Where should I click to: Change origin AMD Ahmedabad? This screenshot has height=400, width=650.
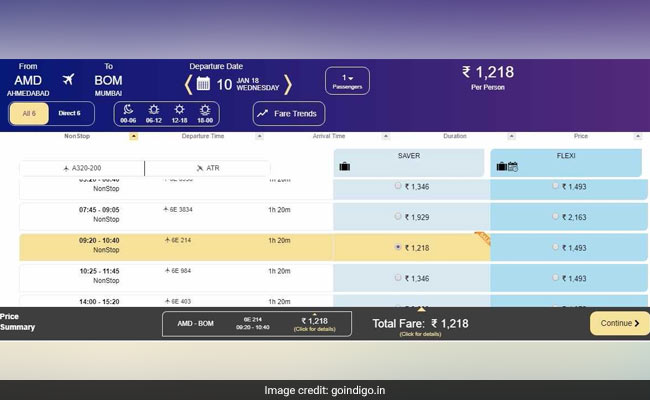click(28, 82)
